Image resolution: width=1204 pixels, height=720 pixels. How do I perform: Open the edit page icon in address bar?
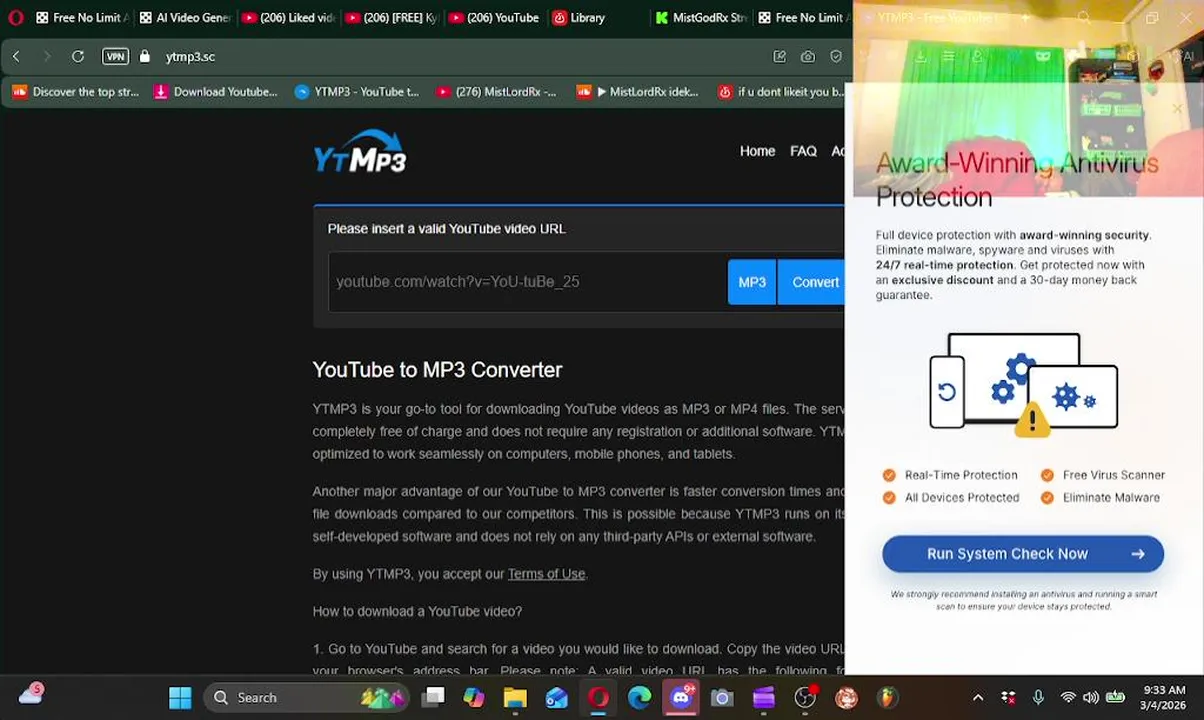click(779, 57)
